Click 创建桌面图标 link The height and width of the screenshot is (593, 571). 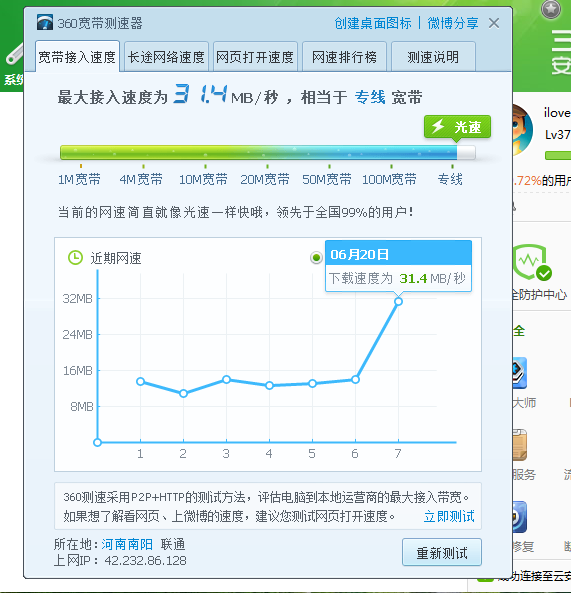pos(373,23)
